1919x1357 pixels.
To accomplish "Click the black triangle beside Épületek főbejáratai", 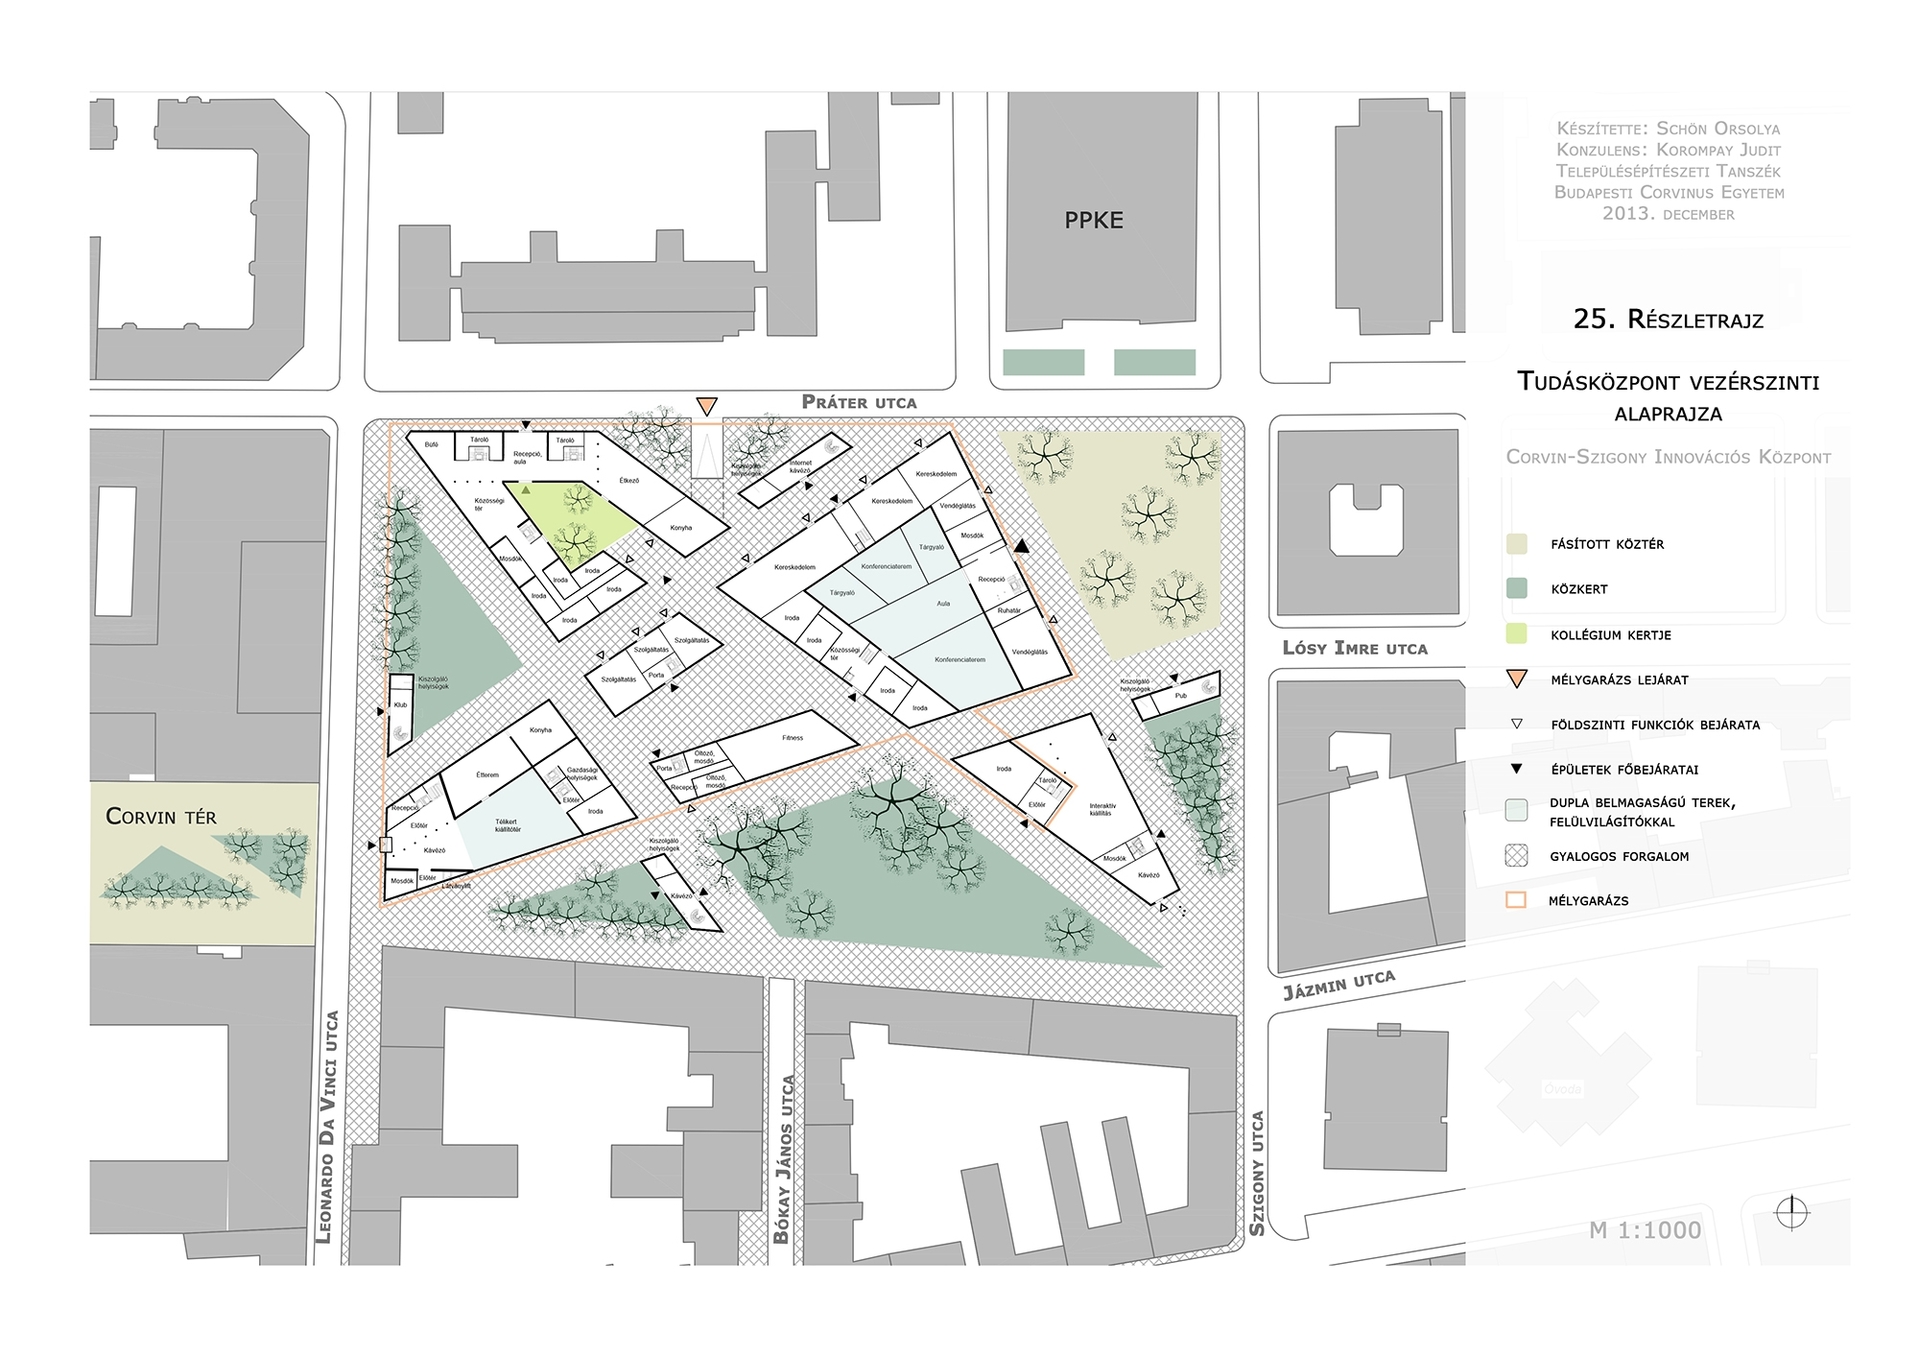I will coord(1516,769).
